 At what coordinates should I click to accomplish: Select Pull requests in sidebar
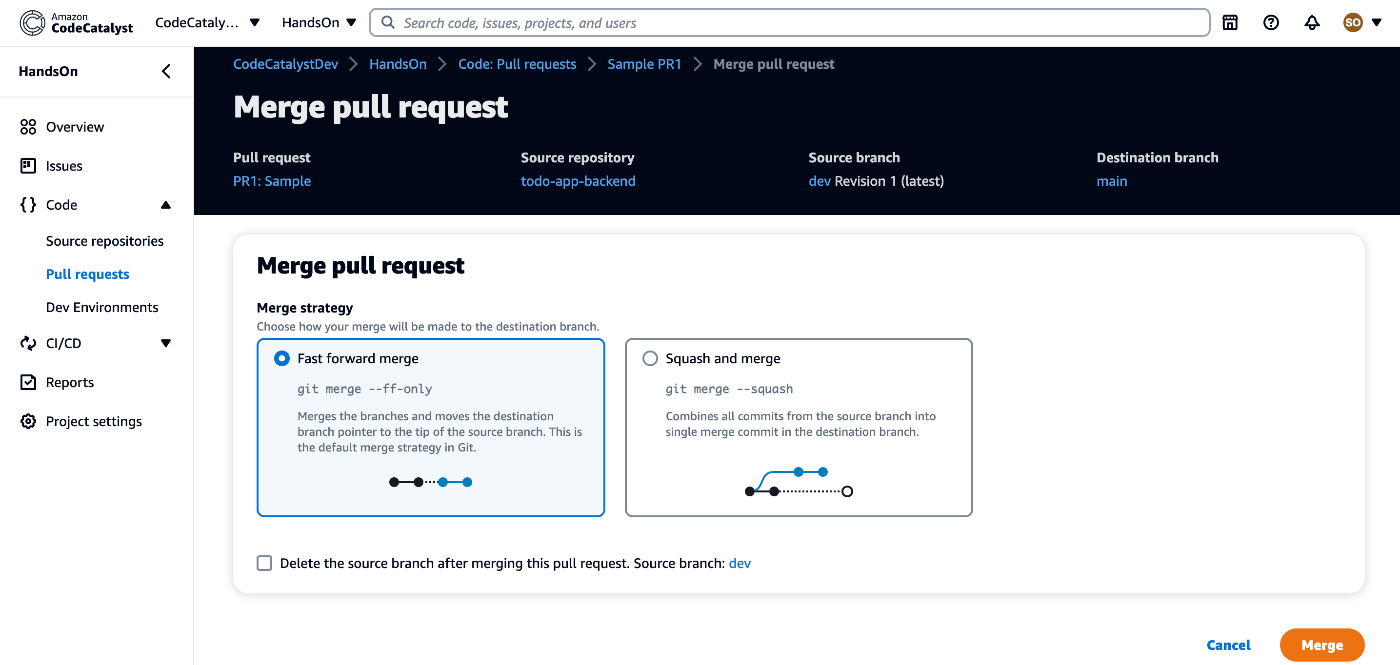88,274
